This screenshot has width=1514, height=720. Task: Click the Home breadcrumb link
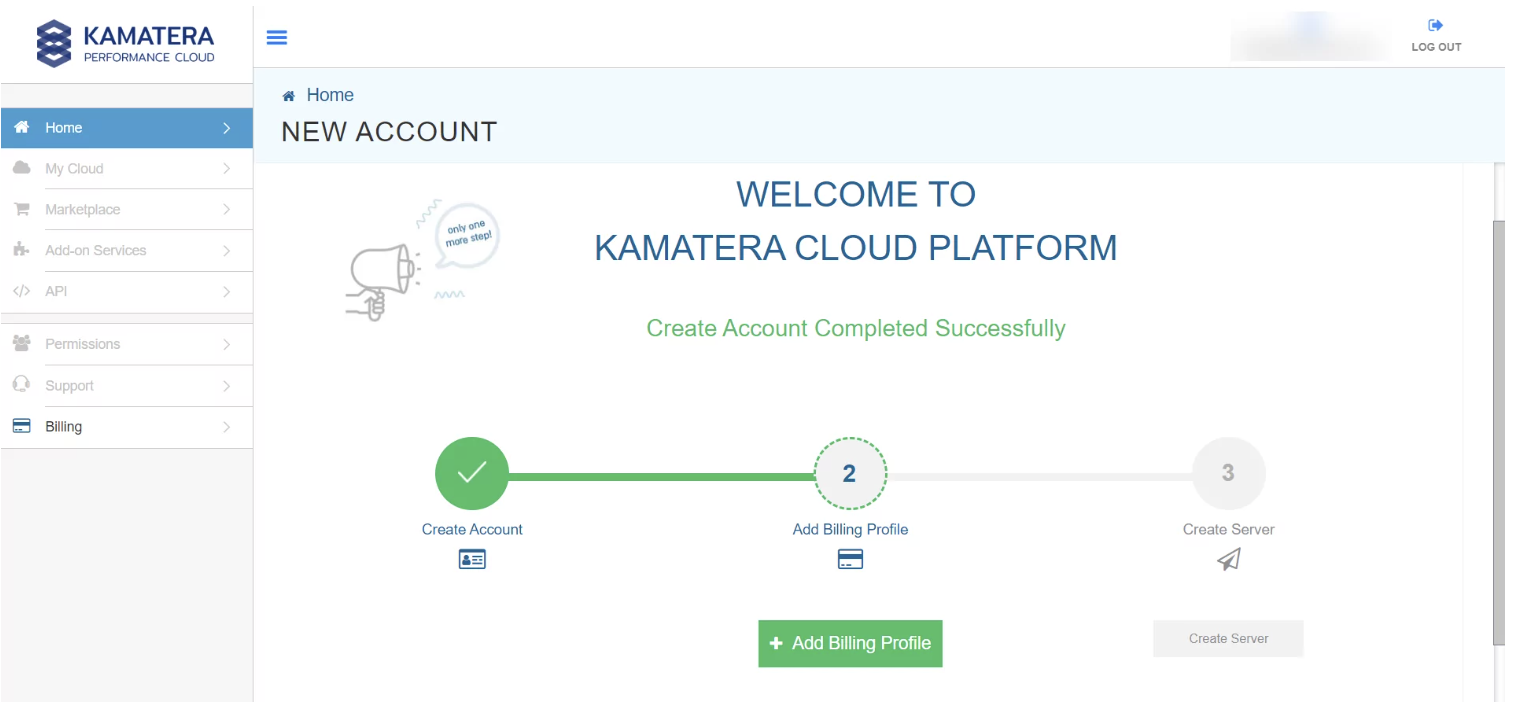pyautogui.click(x=330, y=95)
